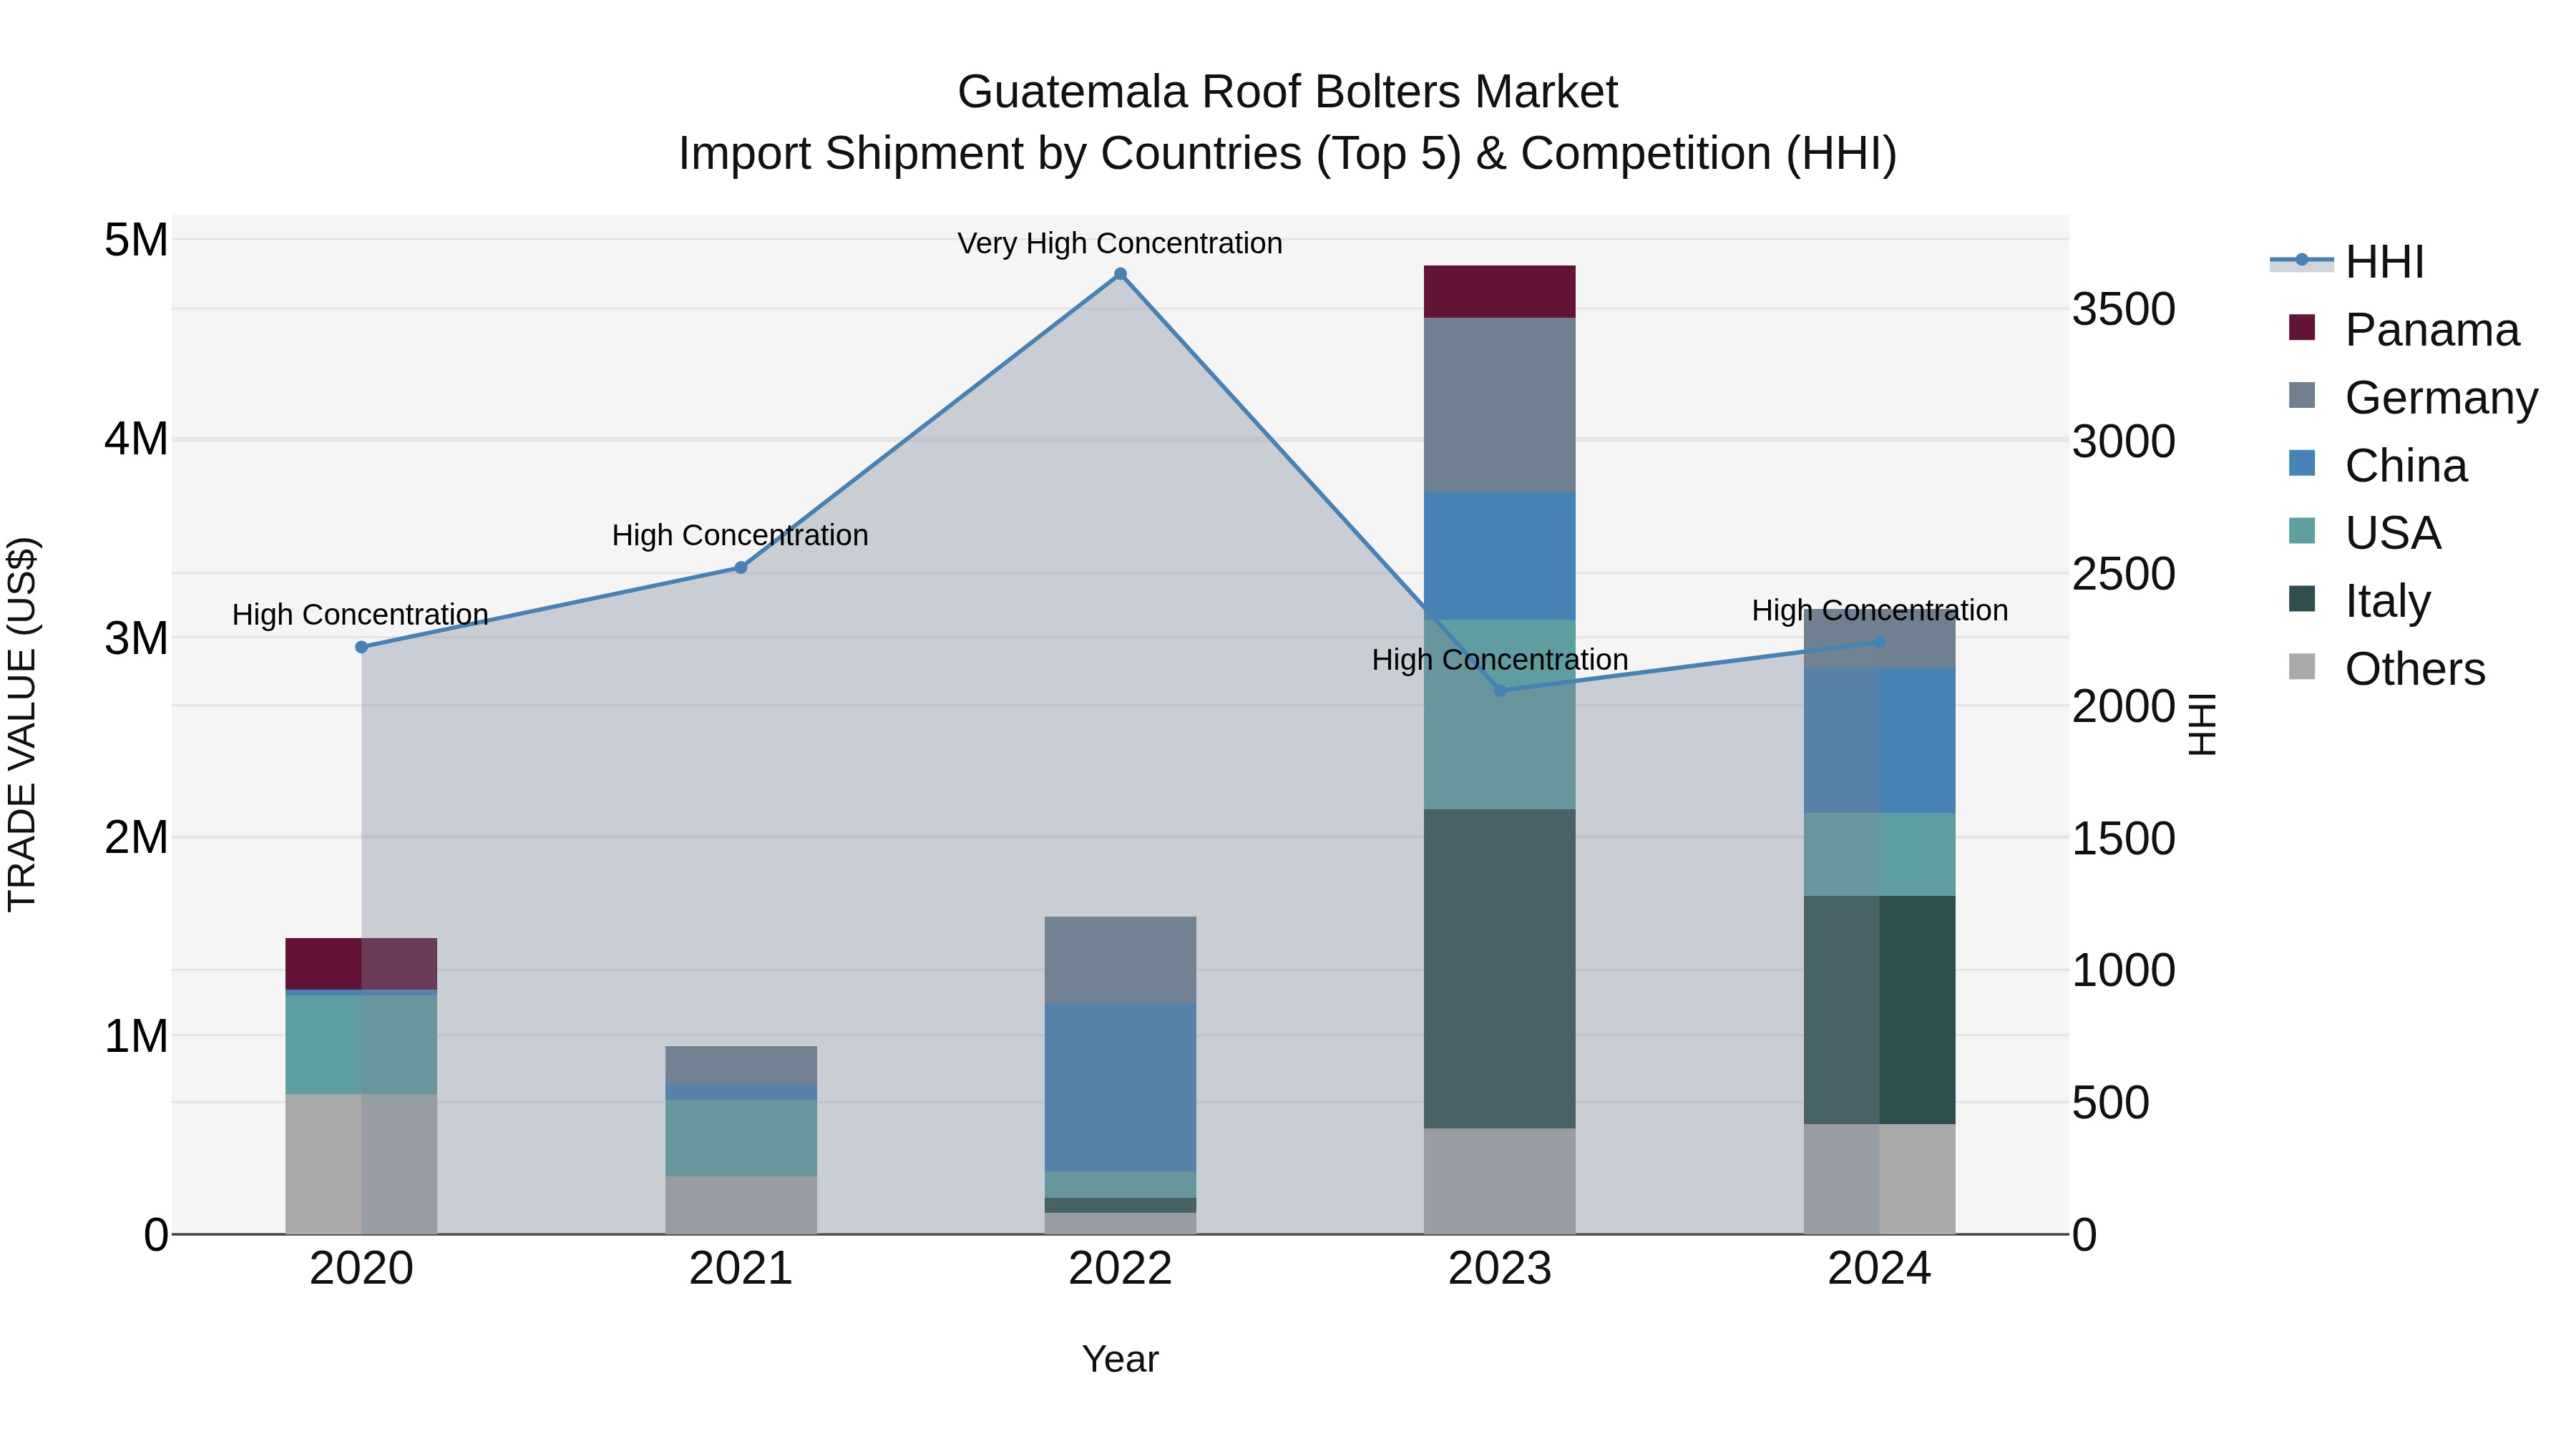Toggle the Italy legend entry

[x=2360, y=601]
